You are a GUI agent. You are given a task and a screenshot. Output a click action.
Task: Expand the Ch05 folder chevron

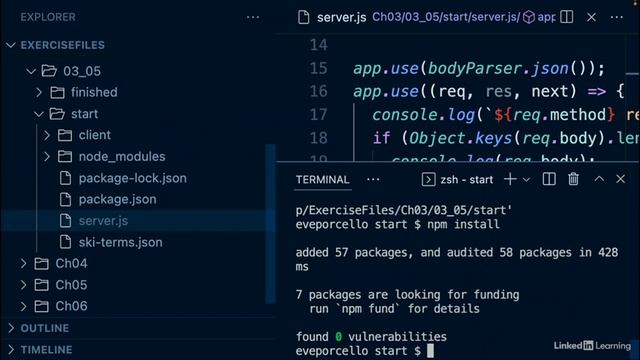coord(23,284)
